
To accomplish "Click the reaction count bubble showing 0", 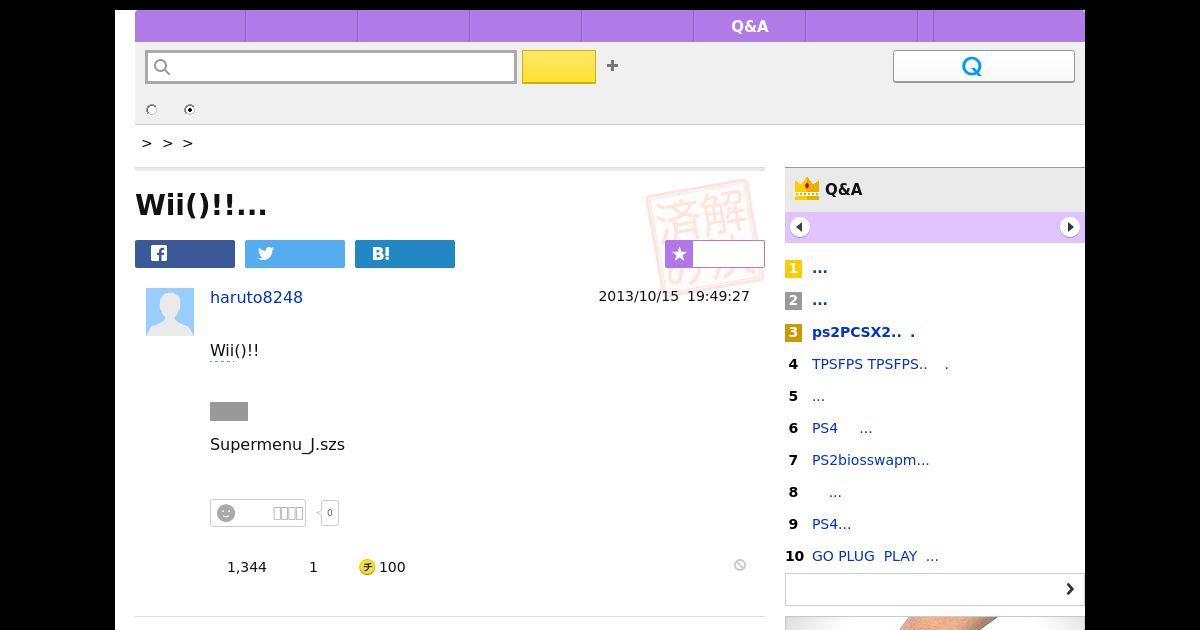I will tap(329, 513).
